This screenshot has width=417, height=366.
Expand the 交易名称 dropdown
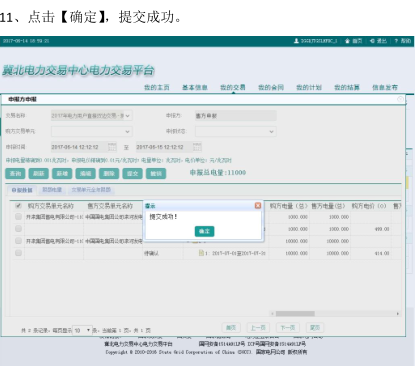[128, 116]
